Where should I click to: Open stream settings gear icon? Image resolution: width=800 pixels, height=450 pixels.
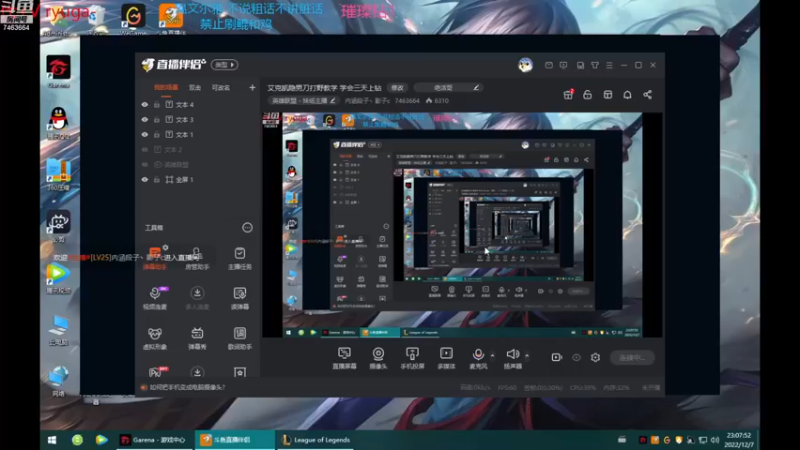pos(595,358)
